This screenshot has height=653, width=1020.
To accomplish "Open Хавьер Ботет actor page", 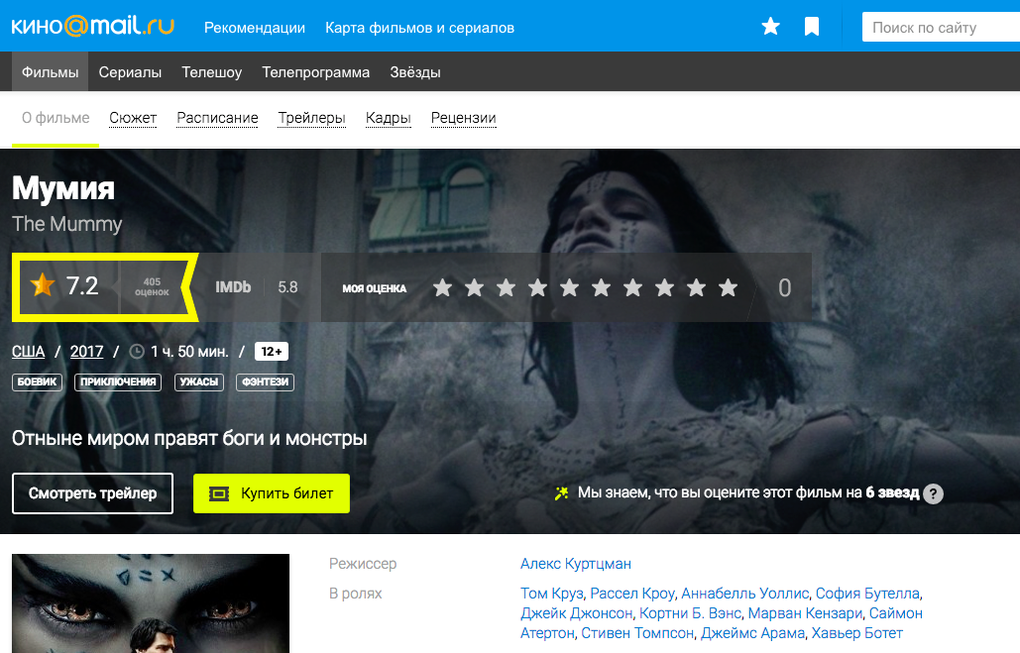I will pos(857,633).
